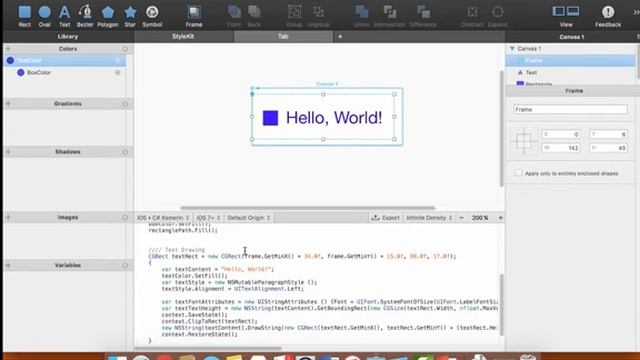Image resolution: width=640 pixels, height=360 pixels.
Task: Toggle the Images section circle button
Action: [125, 218]
